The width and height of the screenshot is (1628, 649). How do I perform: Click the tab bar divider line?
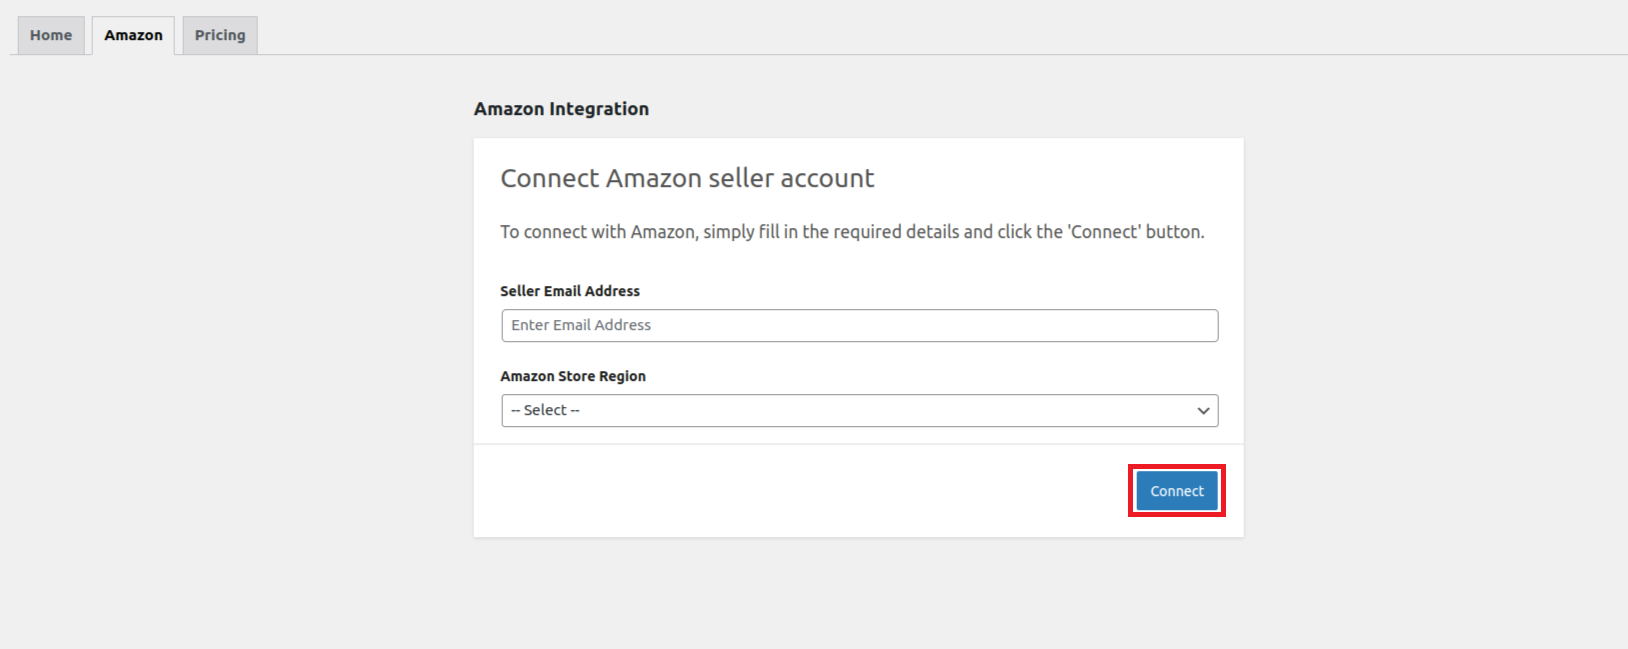tap(800, 56)
